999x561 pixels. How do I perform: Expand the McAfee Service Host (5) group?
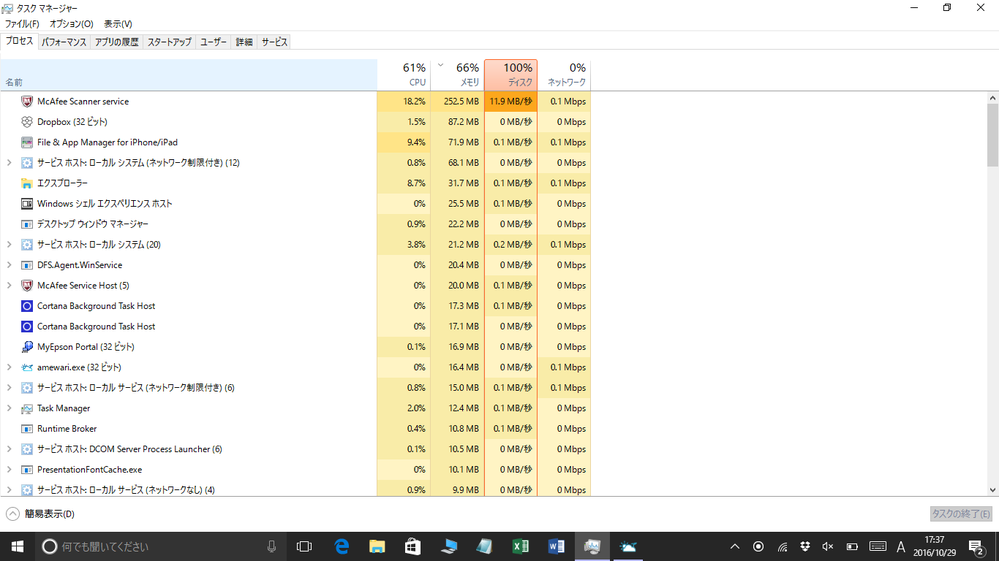pyautogui.click(x=10, y=285)
